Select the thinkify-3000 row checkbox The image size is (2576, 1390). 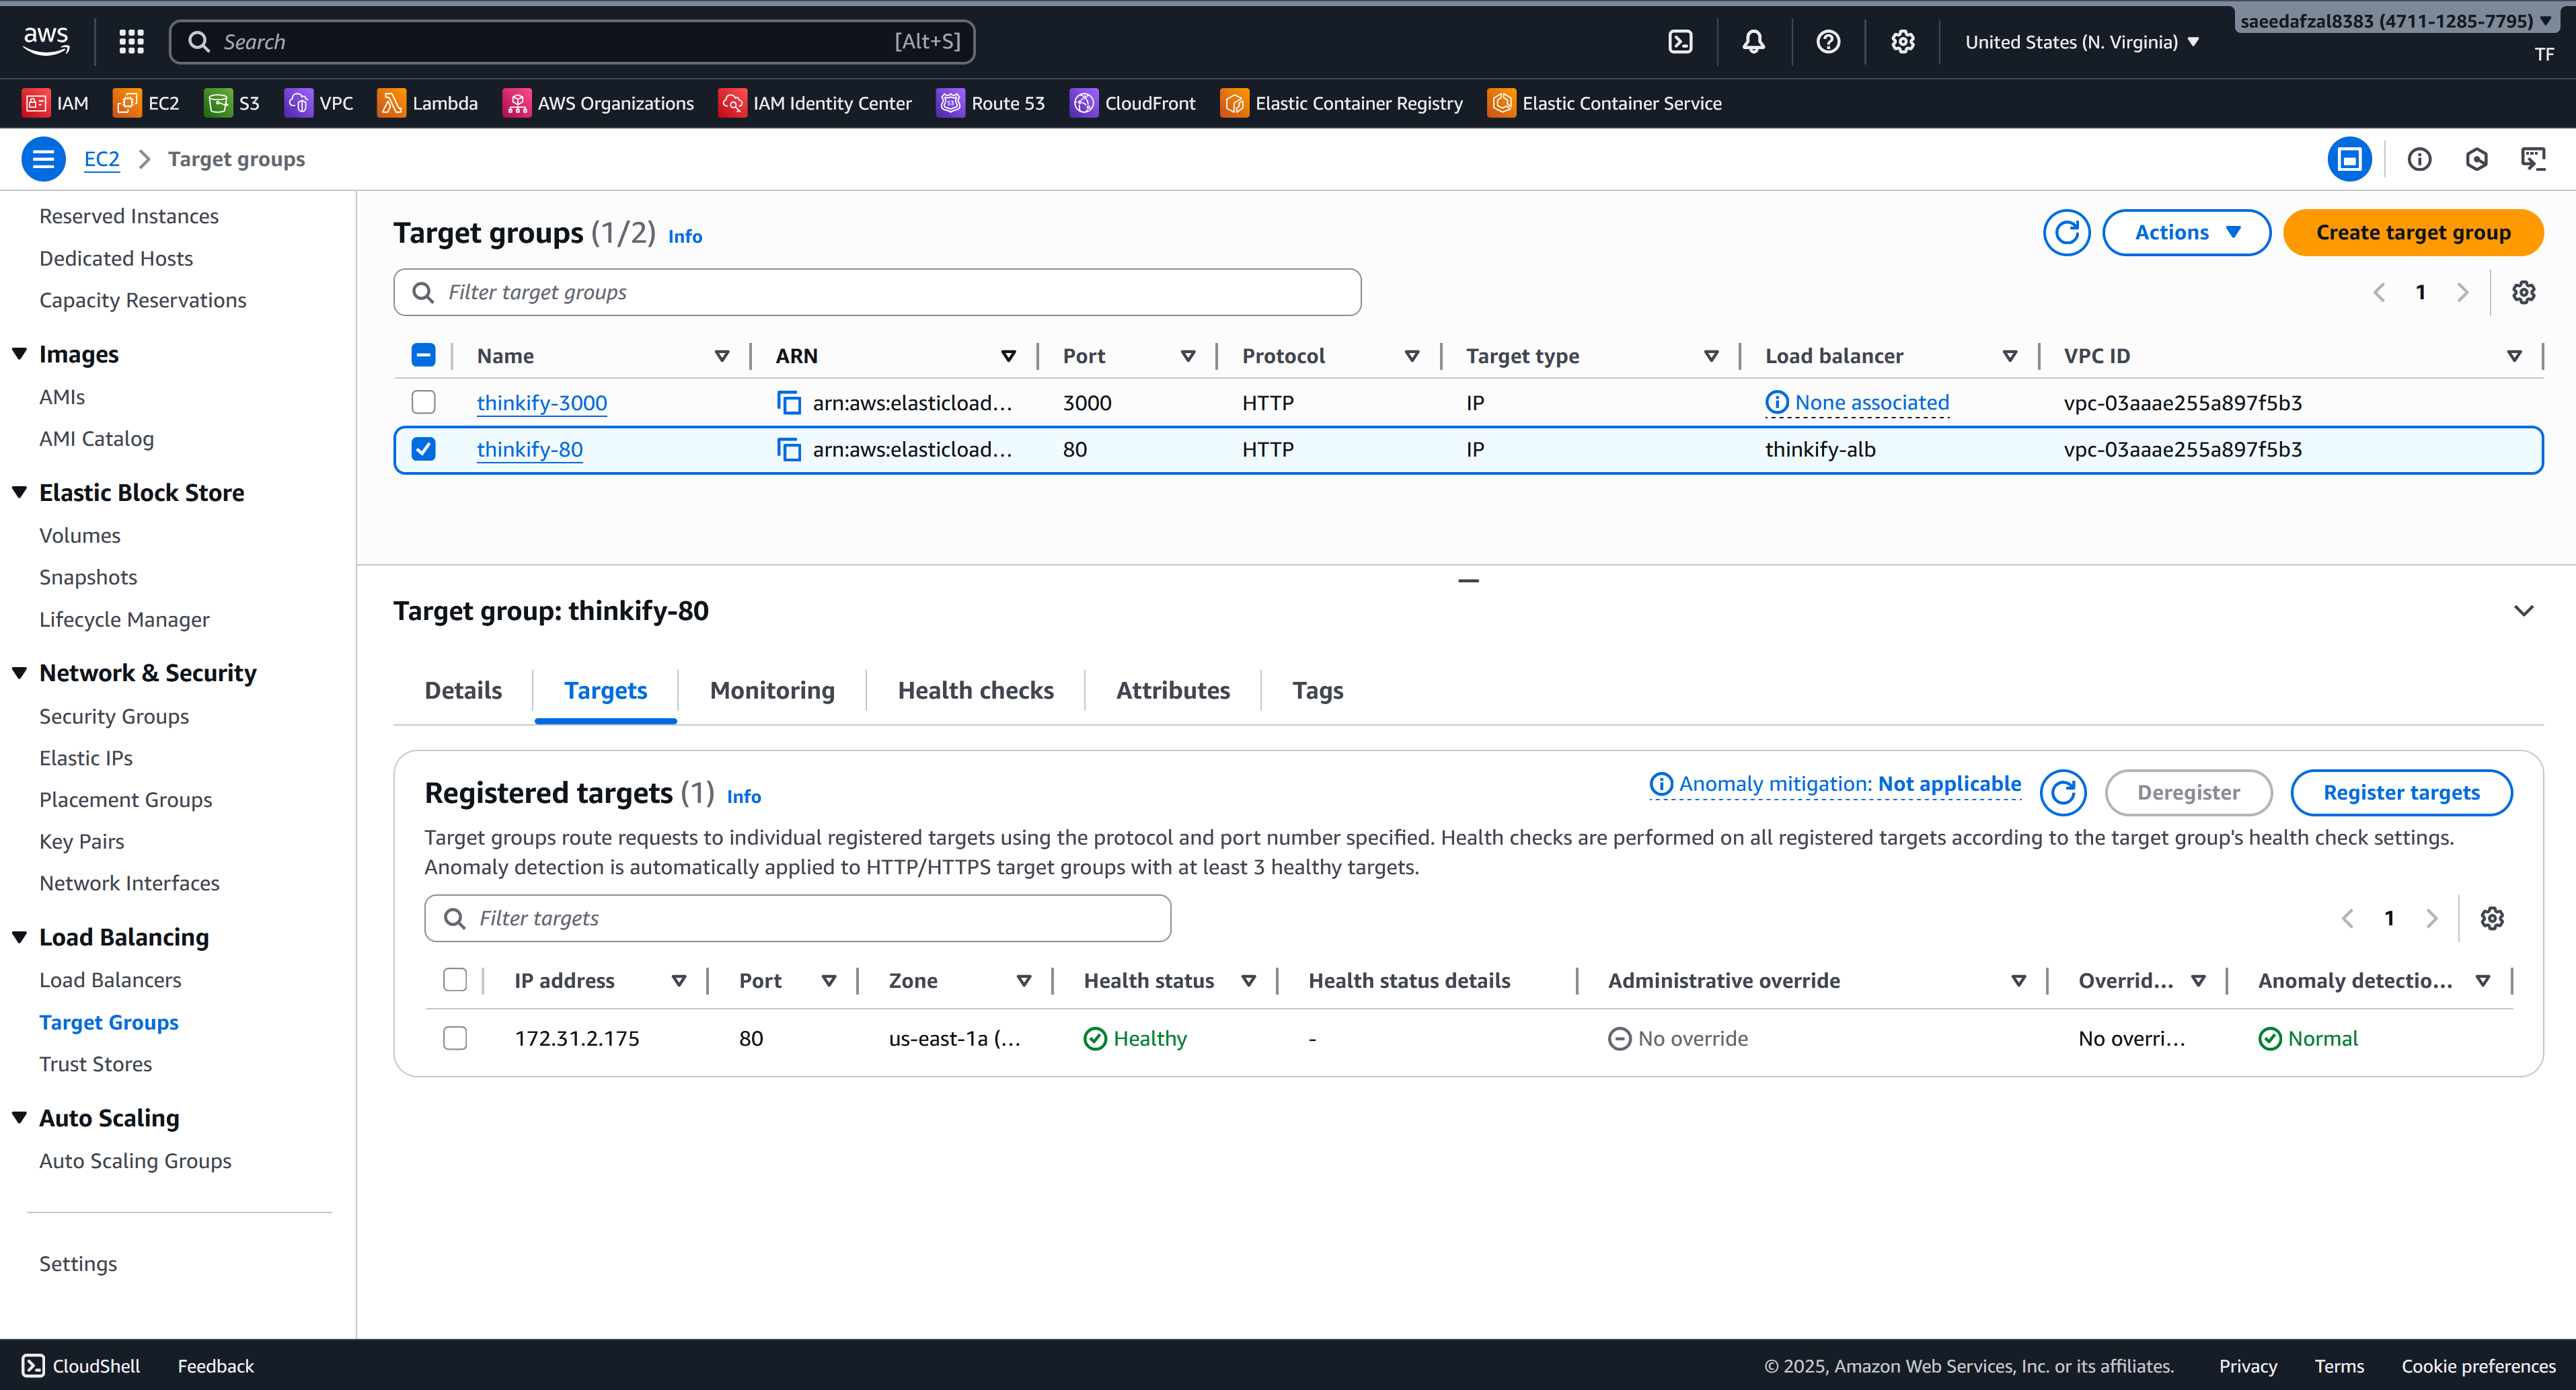(x=424, y=403)
